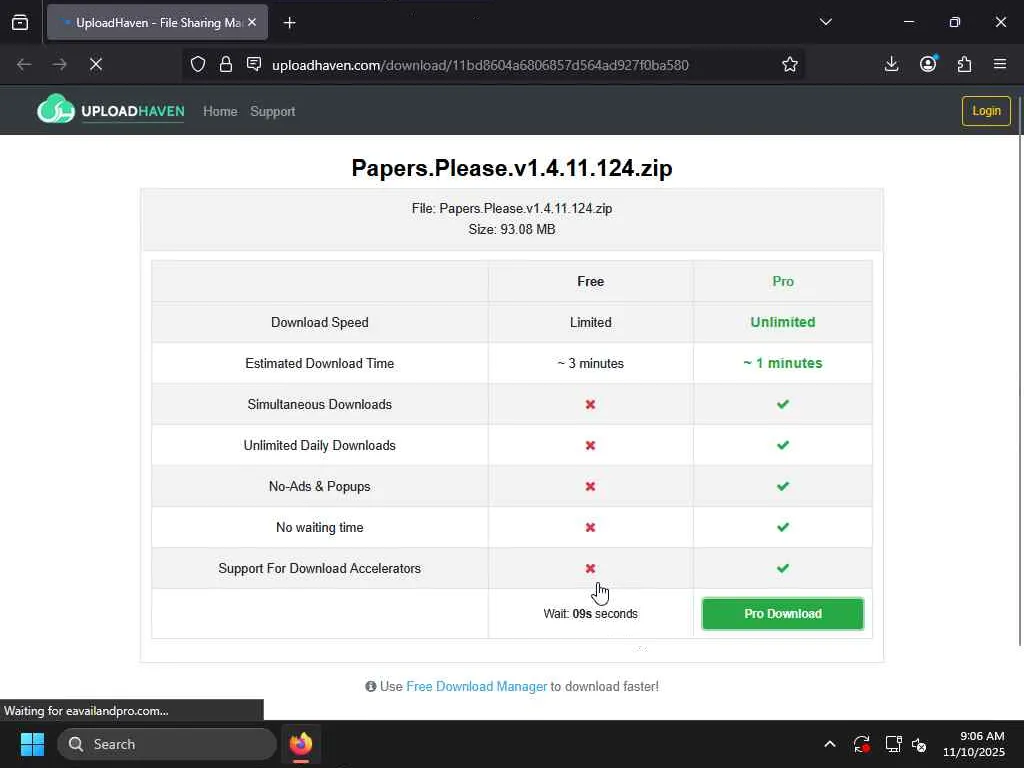Click the Papers.Please.v1.4.11.124.zip heading
The height and width of the screenshot is (768, 1024).
pyautogui.click(x=512, y=168)
